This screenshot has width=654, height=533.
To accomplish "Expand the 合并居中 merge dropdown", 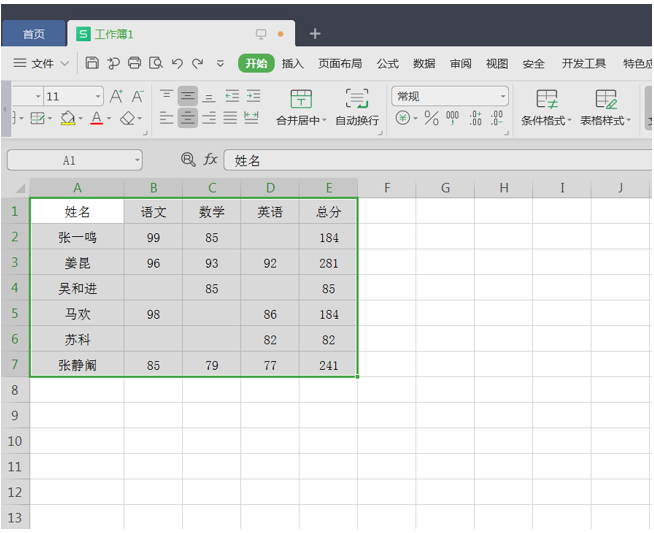I will coord(324,121).
